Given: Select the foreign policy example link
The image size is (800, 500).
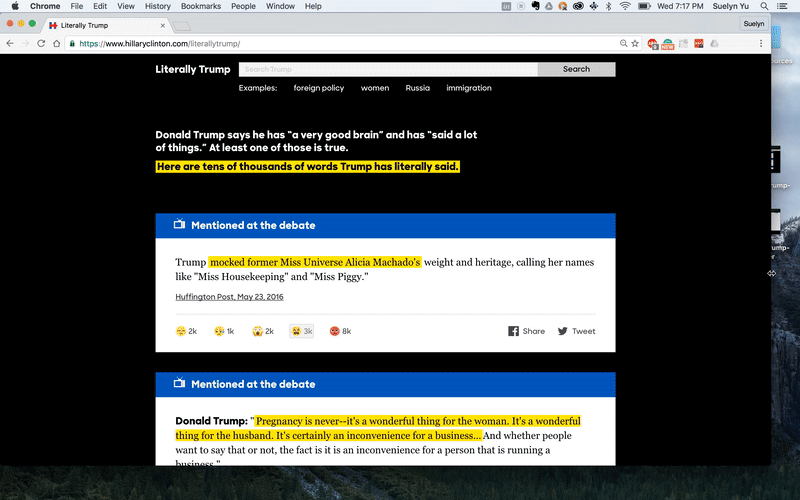Looking at the screenshot, I should tap(319, 88).
